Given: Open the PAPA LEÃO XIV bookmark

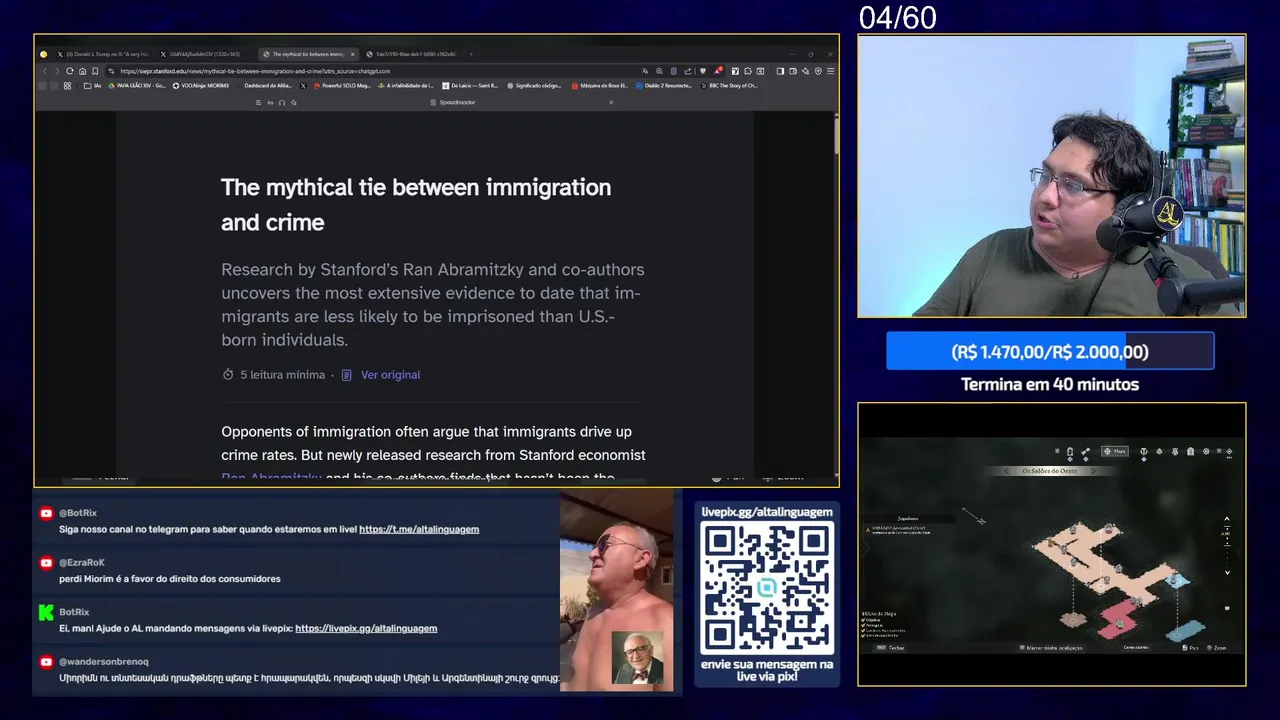Looking at the screenshot, I should [x=137, y=86].
